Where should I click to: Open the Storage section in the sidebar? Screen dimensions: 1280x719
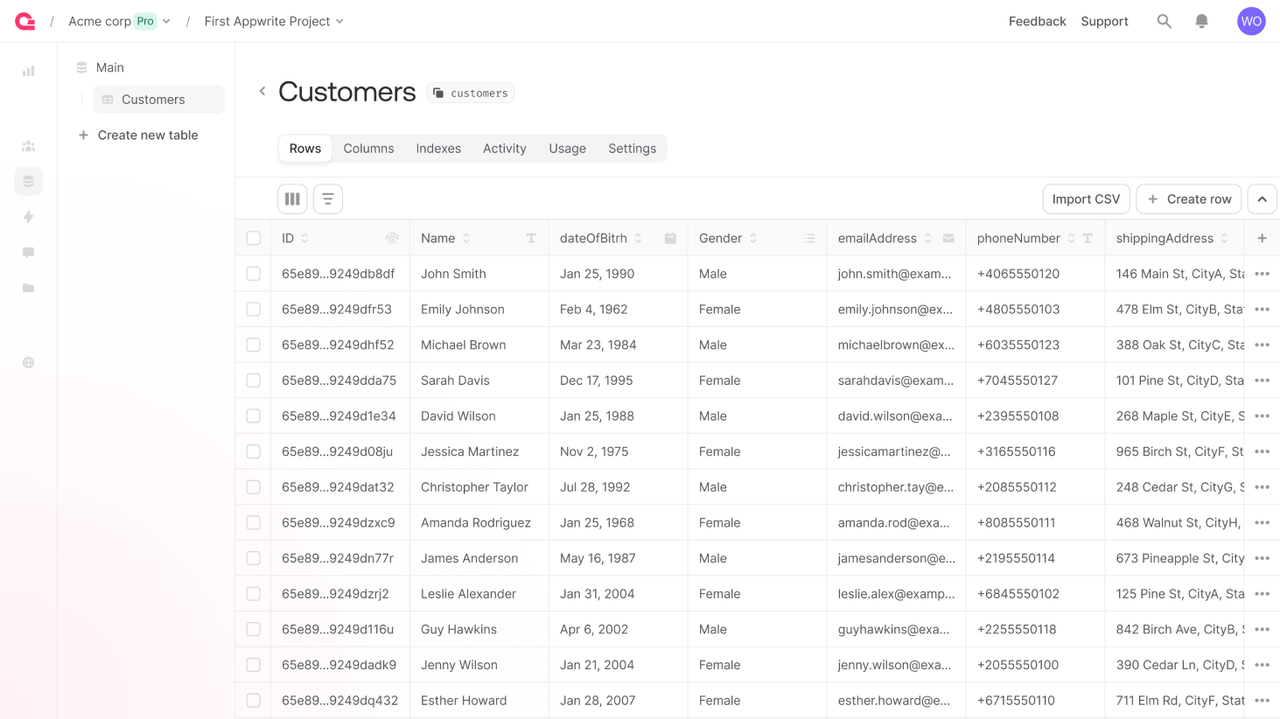tap(28, 289)
